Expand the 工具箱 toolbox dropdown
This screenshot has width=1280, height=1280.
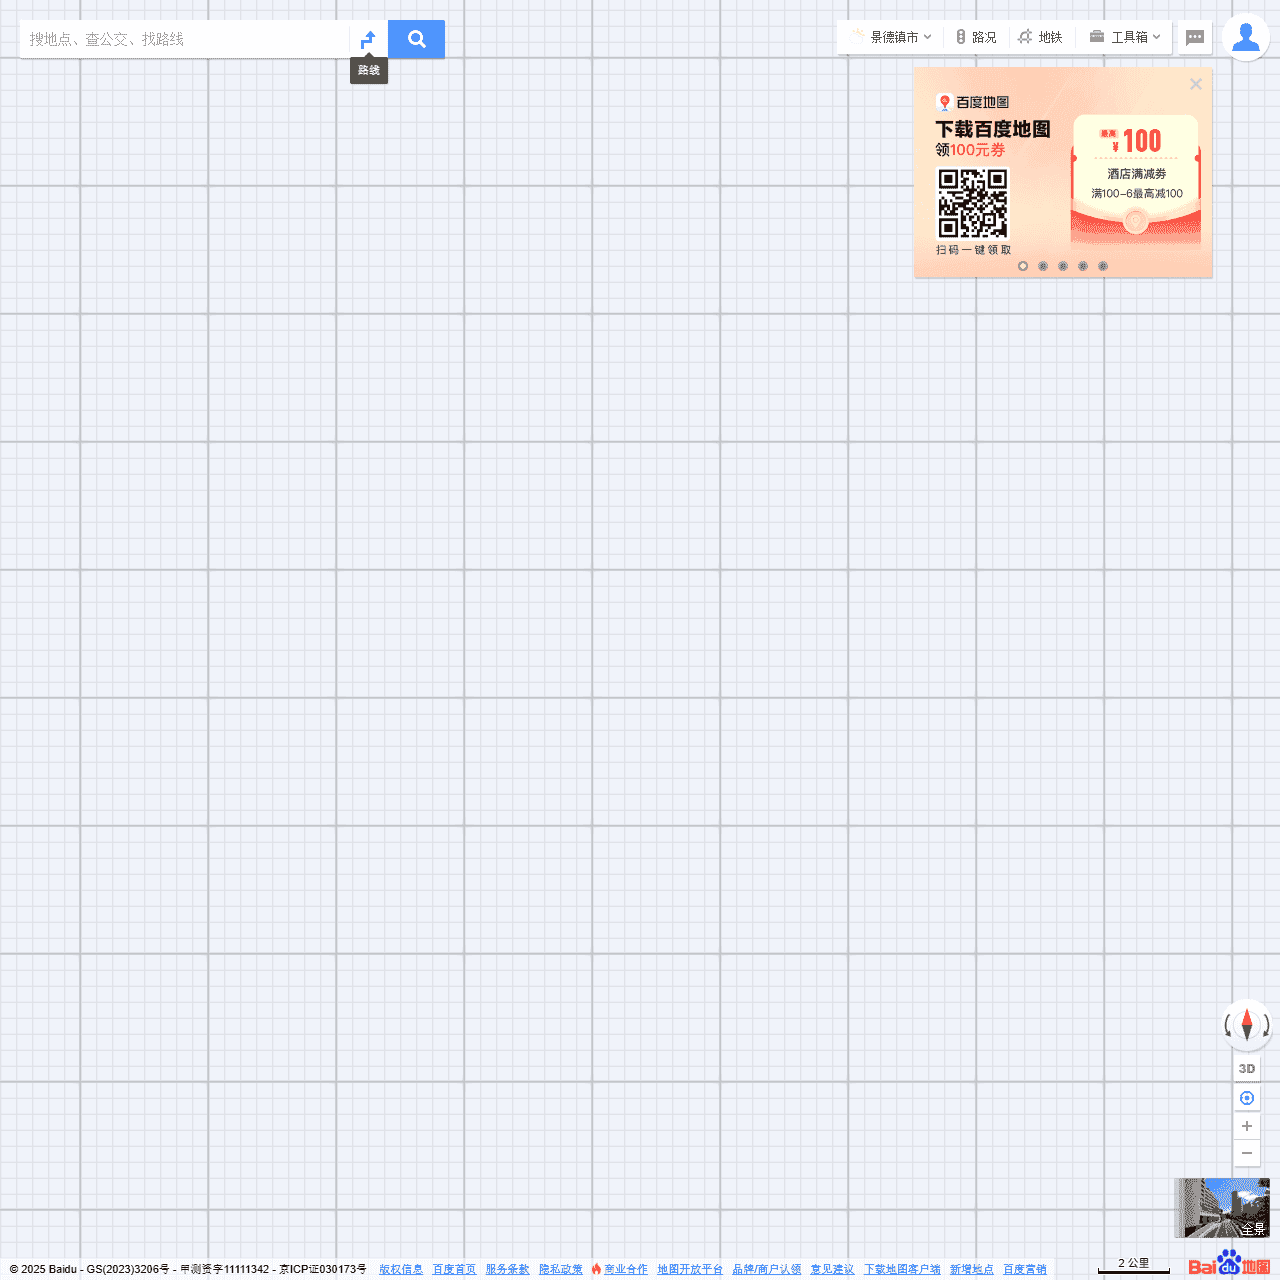point(1125,37)
